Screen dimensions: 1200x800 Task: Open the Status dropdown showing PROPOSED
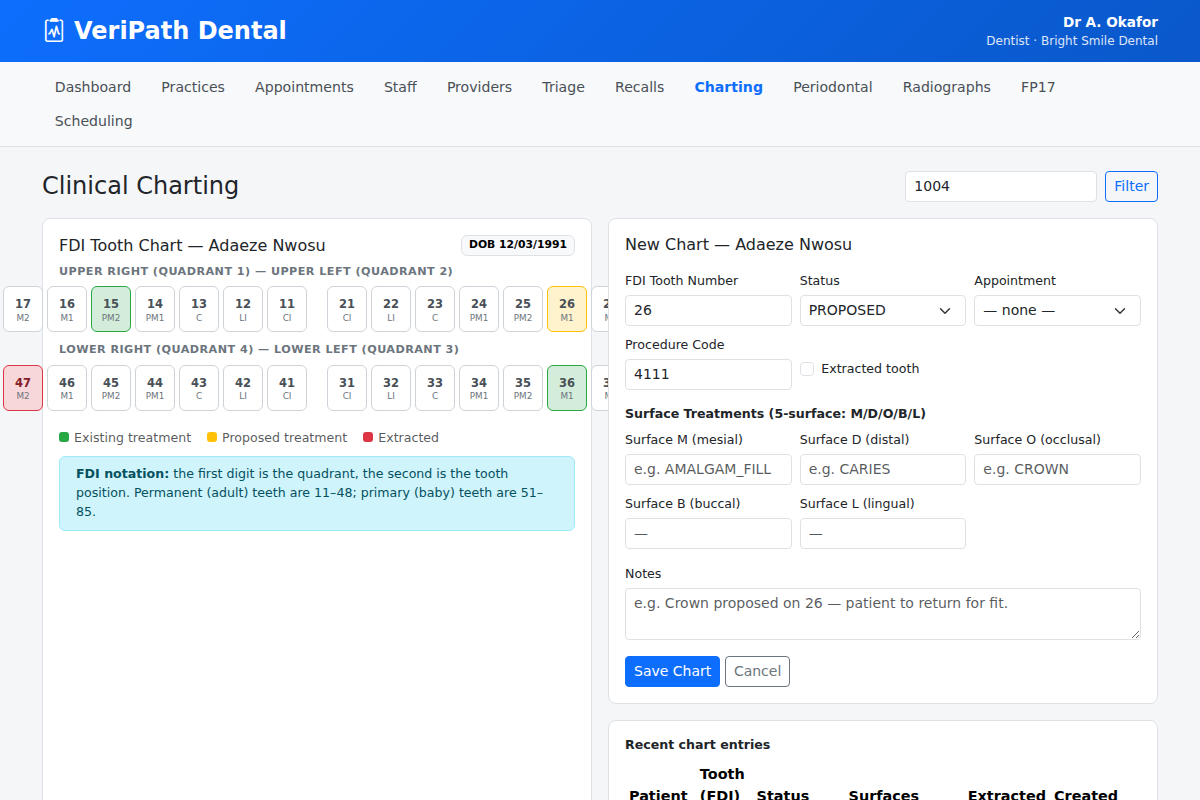coord(883,310)
